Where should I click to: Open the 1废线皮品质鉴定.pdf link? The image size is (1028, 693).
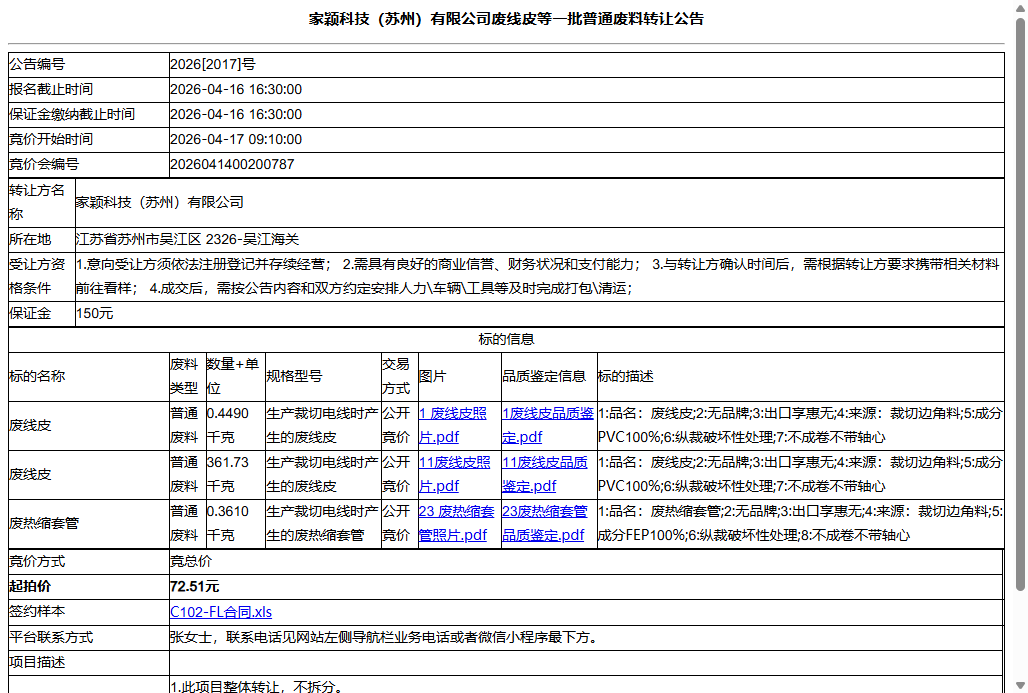click(548, 426)
